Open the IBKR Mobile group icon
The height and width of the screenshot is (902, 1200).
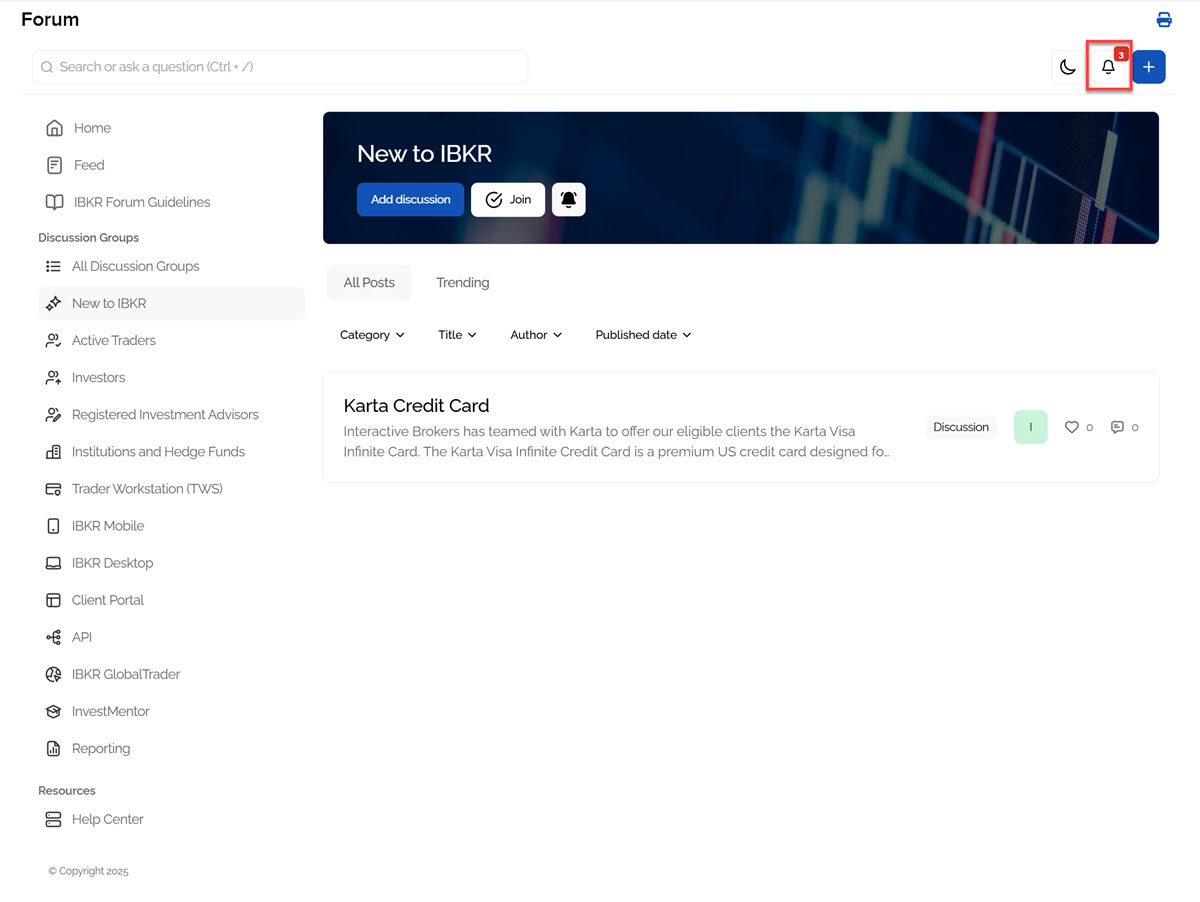[x=53, y=525]
